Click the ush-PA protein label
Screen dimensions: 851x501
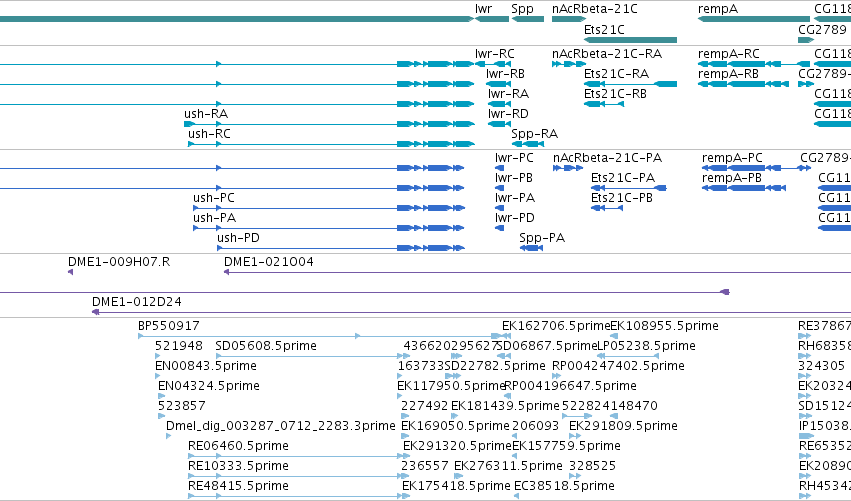pyautogui.click(x=214, y=218)
